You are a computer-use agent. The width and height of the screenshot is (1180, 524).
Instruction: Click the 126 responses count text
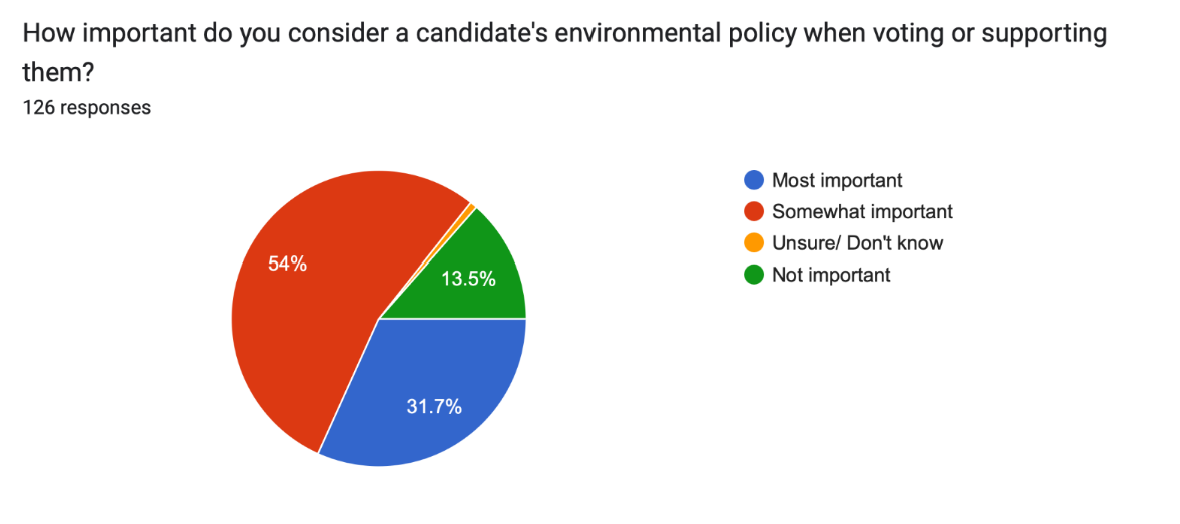(86, 107)
